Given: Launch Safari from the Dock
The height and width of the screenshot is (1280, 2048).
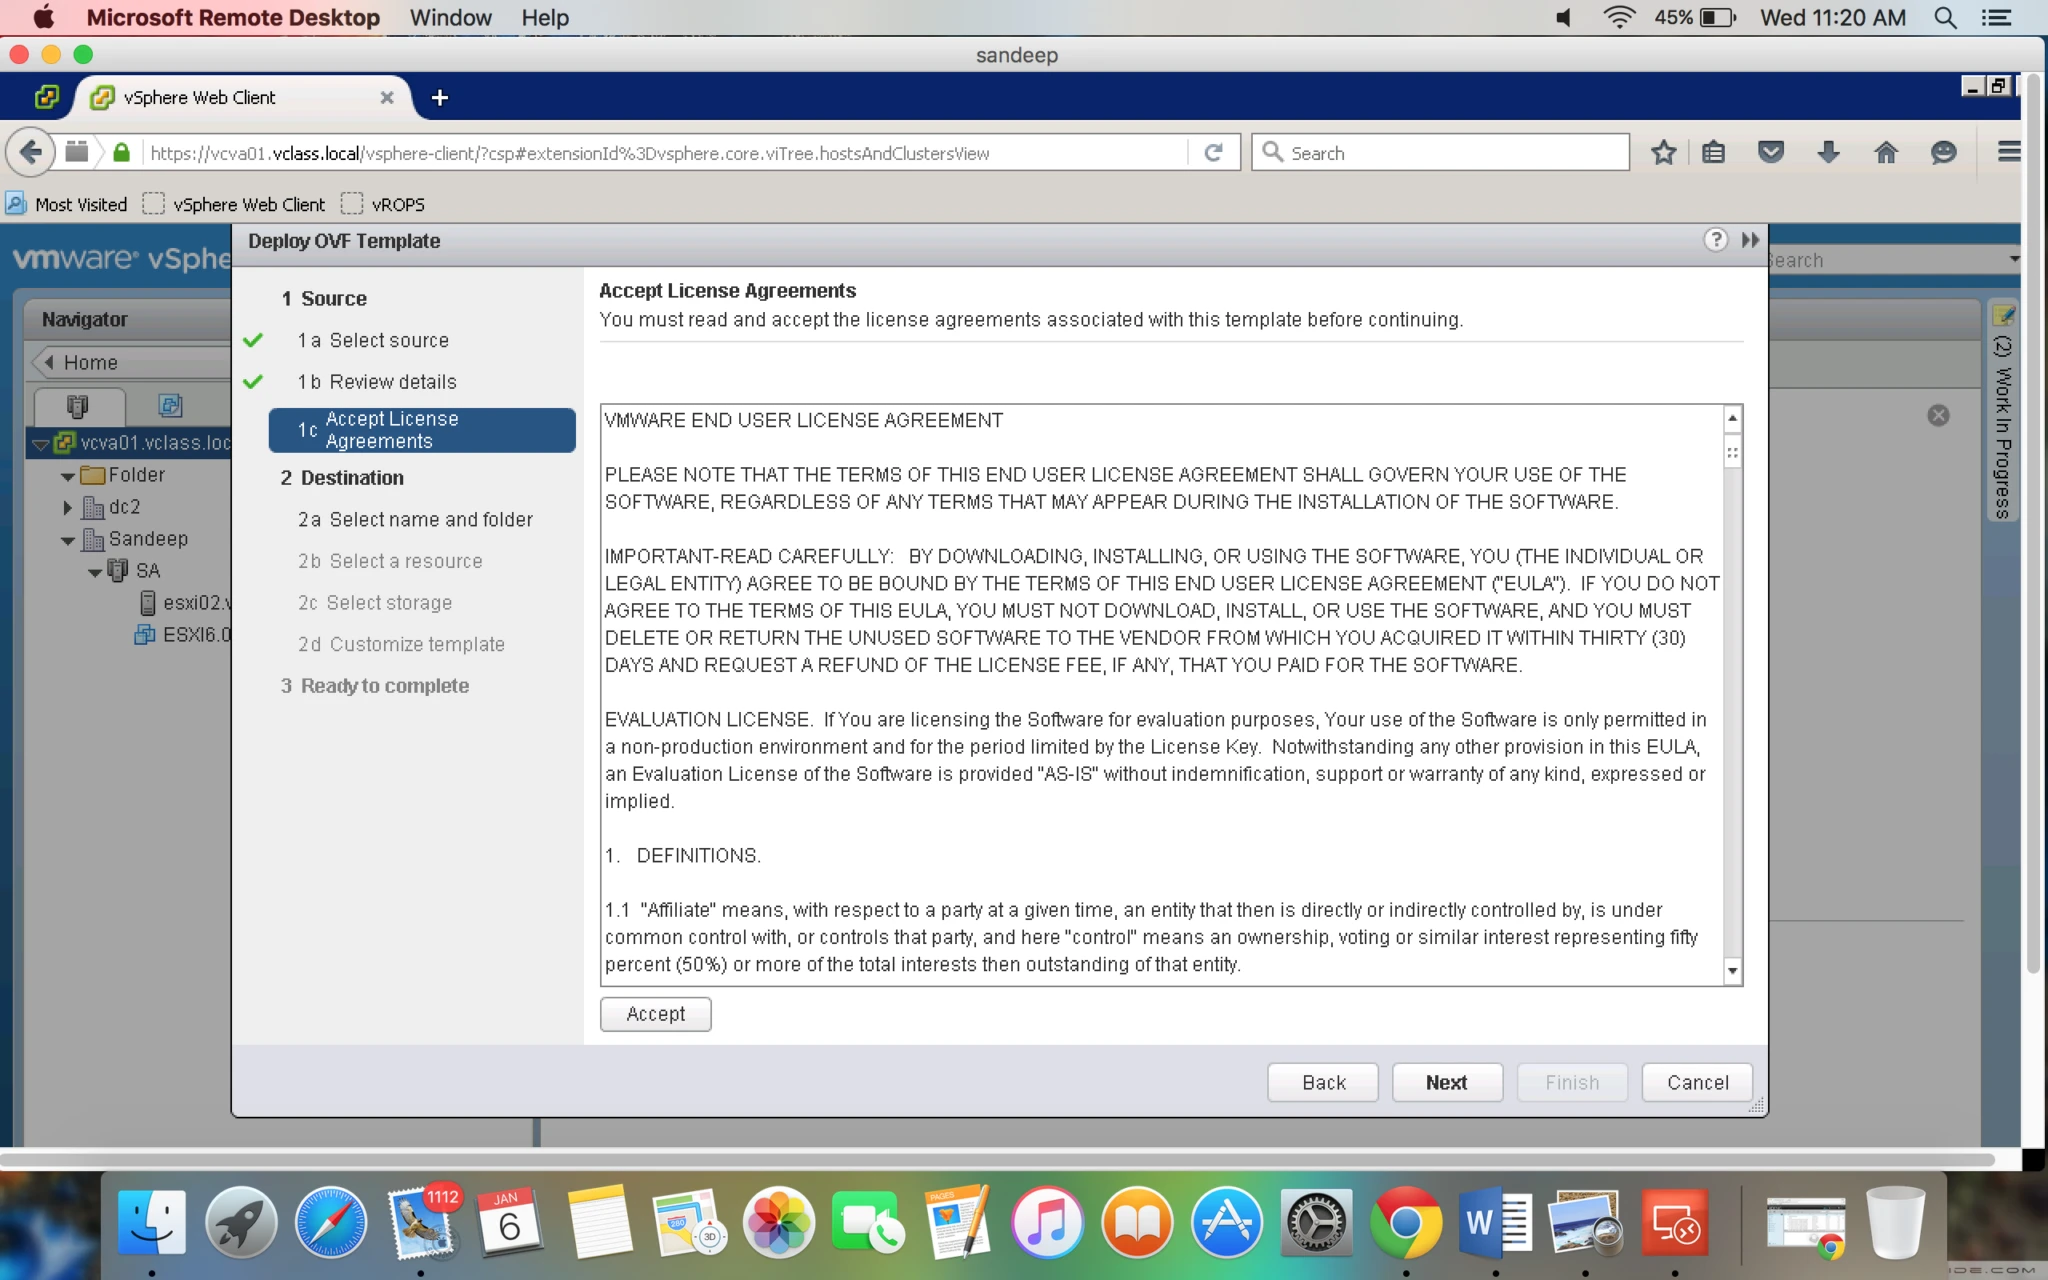Looking at the screenshot, I should pyautogui.click(x=331, y=1222).
